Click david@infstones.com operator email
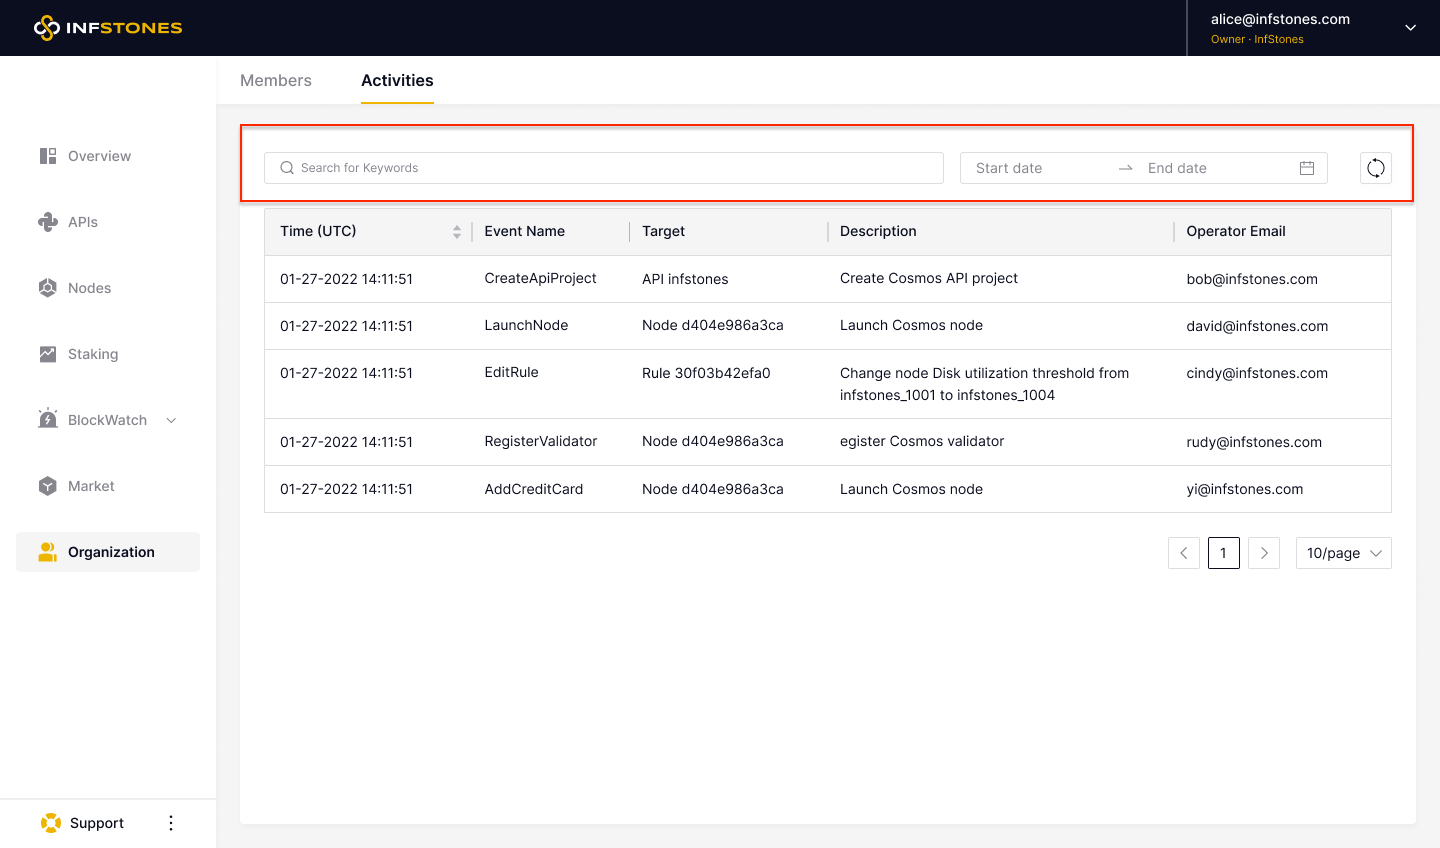This screenshot has width=1440, height=848. pyautogui.click(x=1257, y=326)
